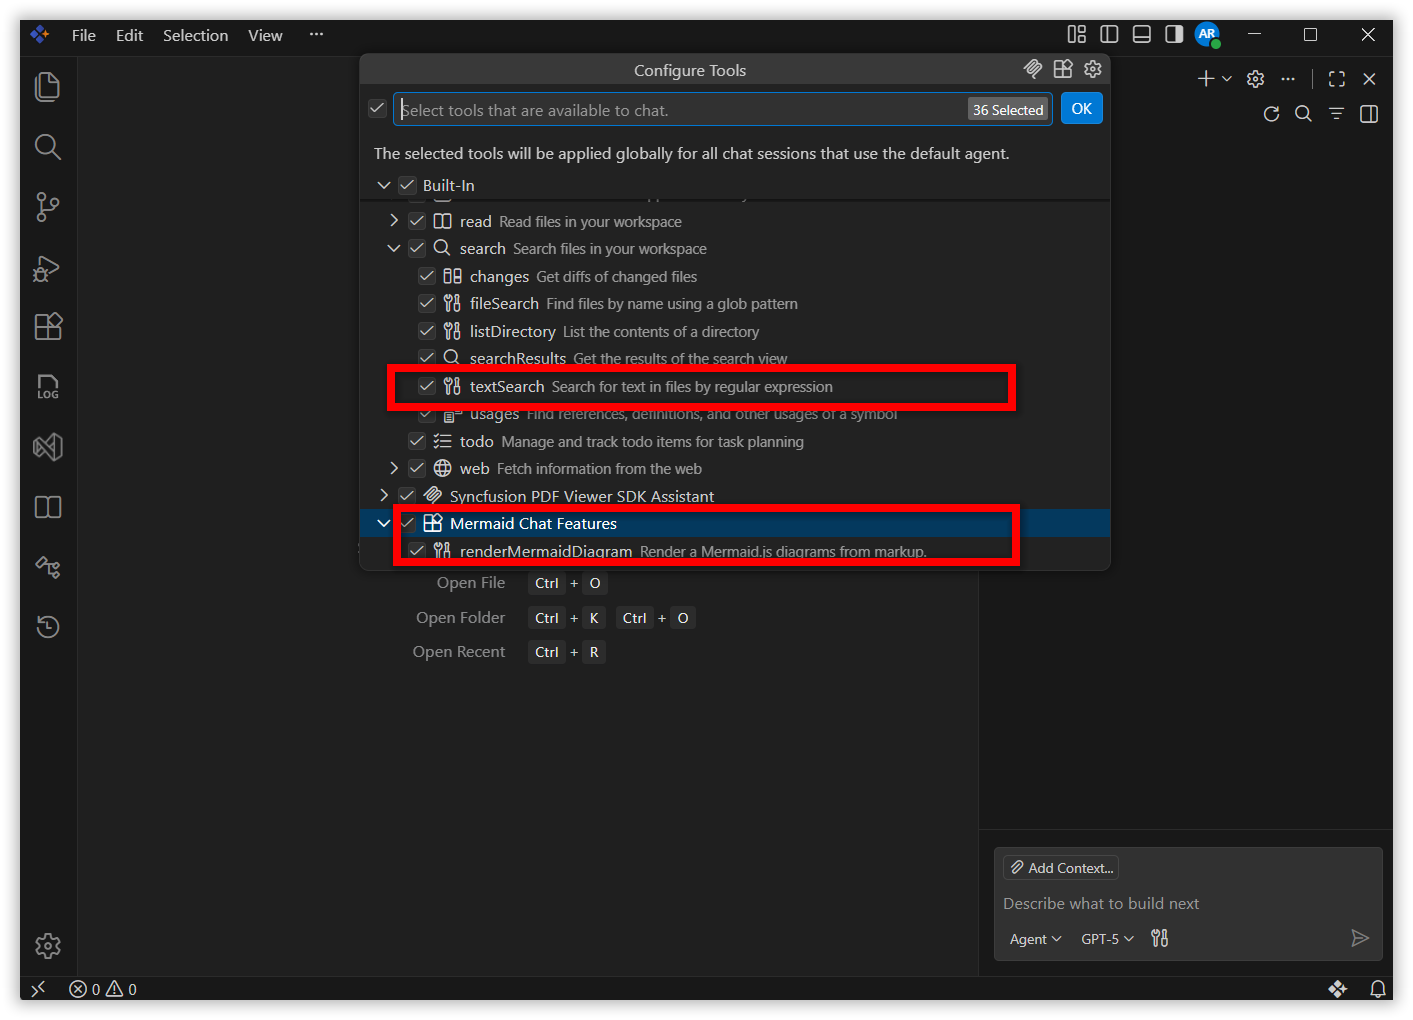Uncheck the renderMermaidDiagram checkbox
The image size is (1413, 1020).
(x=417, y=550)
